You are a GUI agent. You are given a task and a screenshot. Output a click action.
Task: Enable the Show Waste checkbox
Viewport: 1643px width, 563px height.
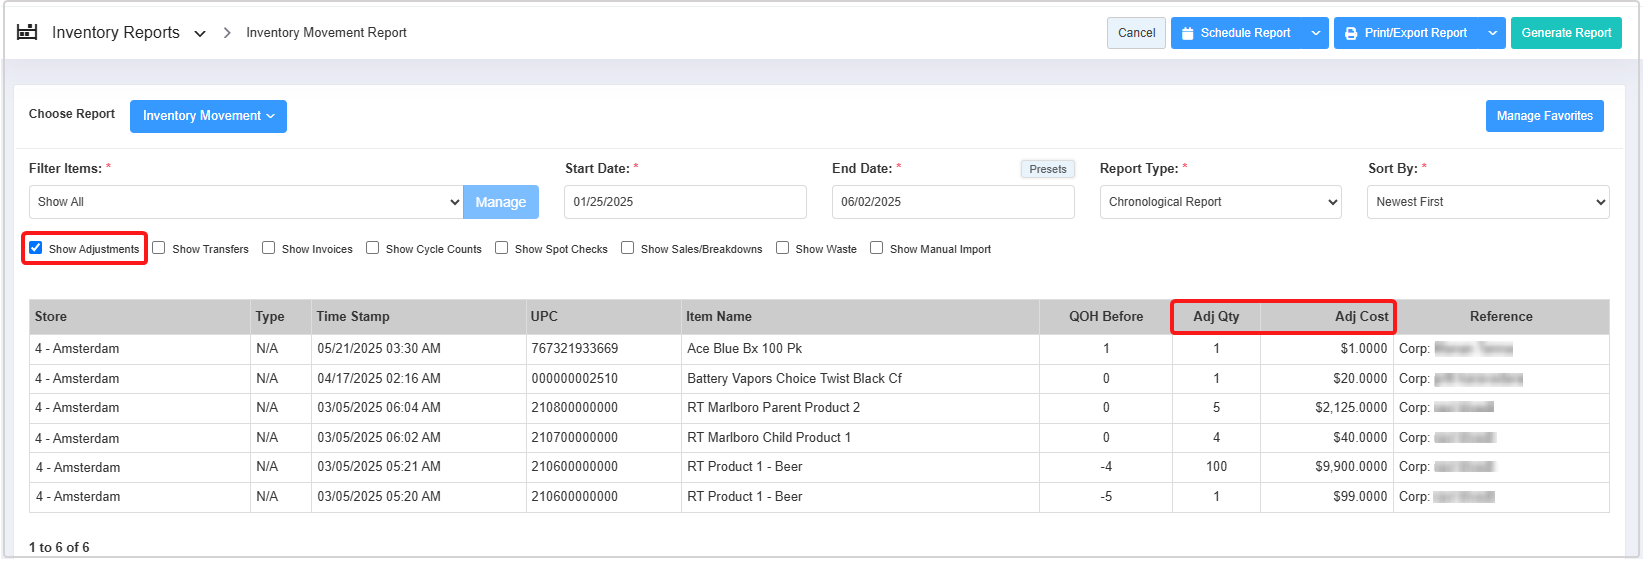[783, 248]
